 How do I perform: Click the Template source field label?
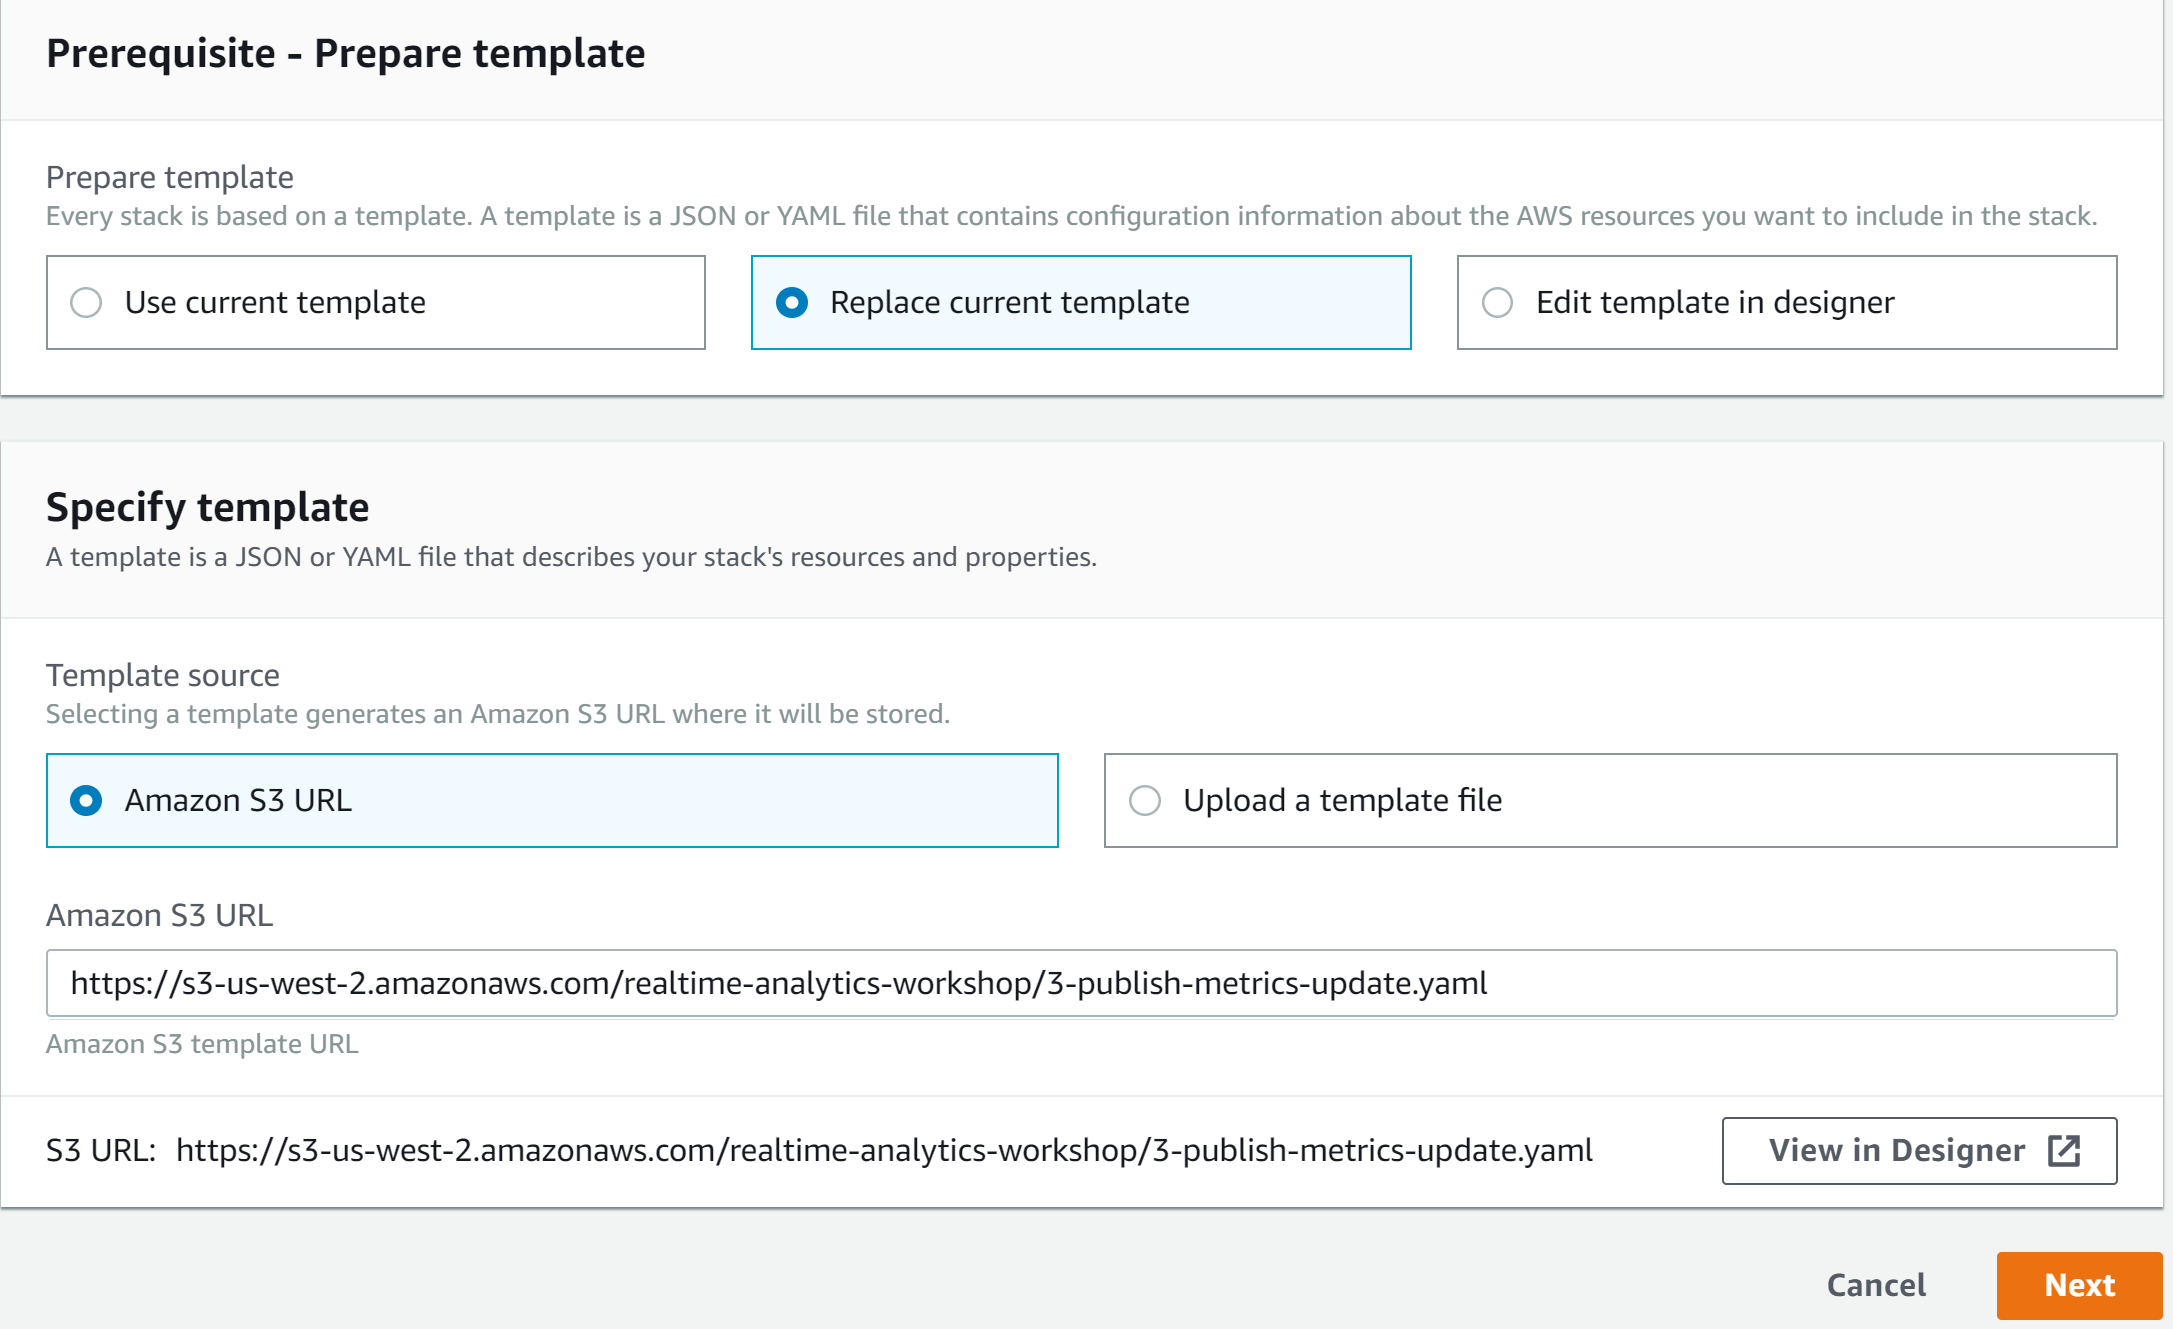[x=163, y=675]
